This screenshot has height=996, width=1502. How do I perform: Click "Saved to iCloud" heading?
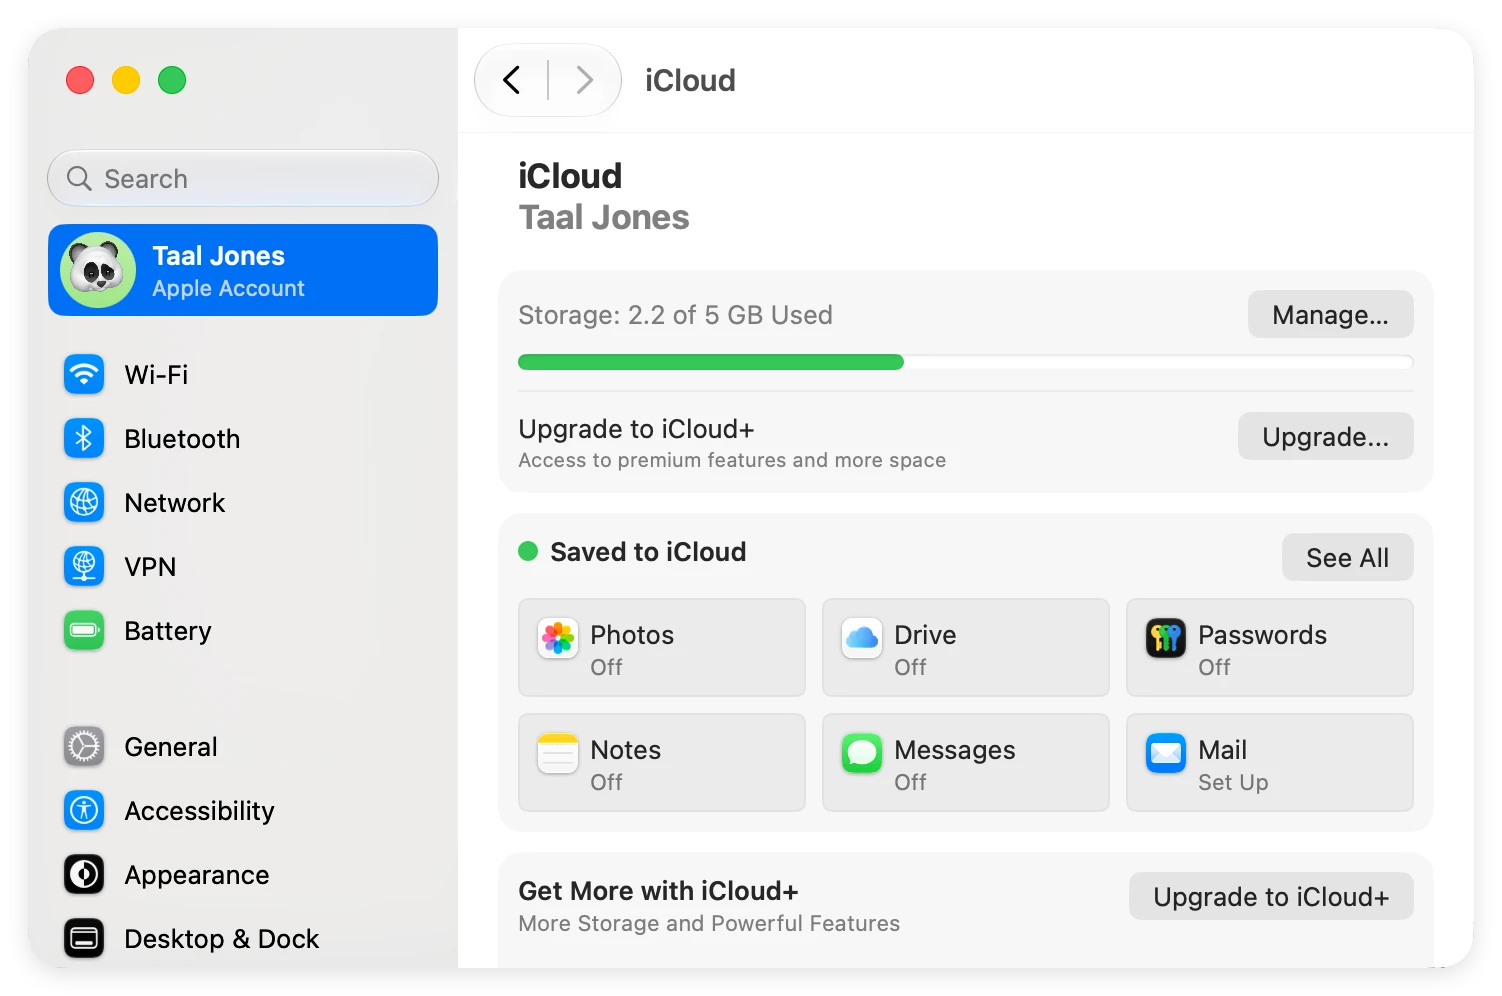[648, 552]
